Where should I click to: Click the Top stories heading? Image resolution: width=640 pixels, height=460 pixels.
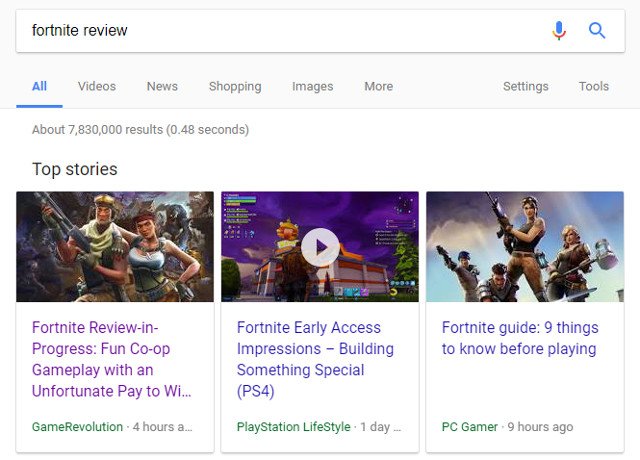(x=75, y=169)
